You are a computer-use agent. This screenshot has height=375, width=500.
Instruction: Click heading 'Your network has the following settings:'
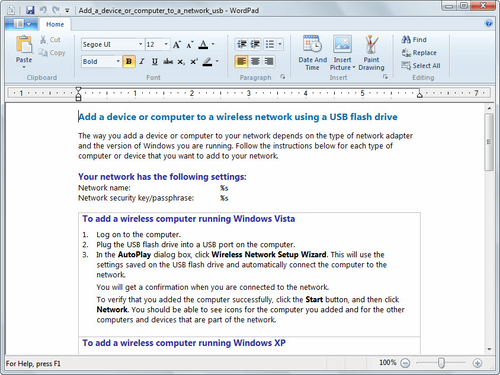coord(162,177)
